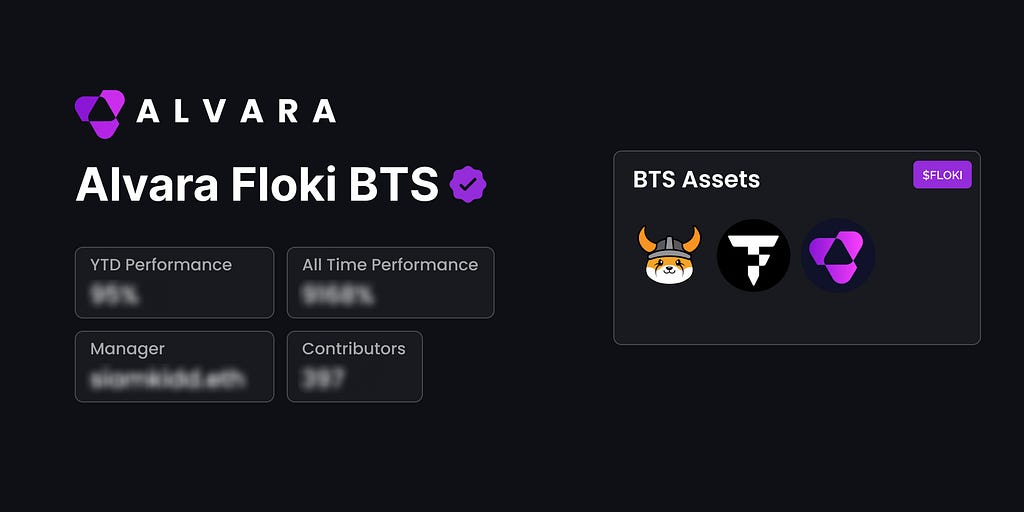
Task: Click the purple verified checkmark badge
Action: 468,184
